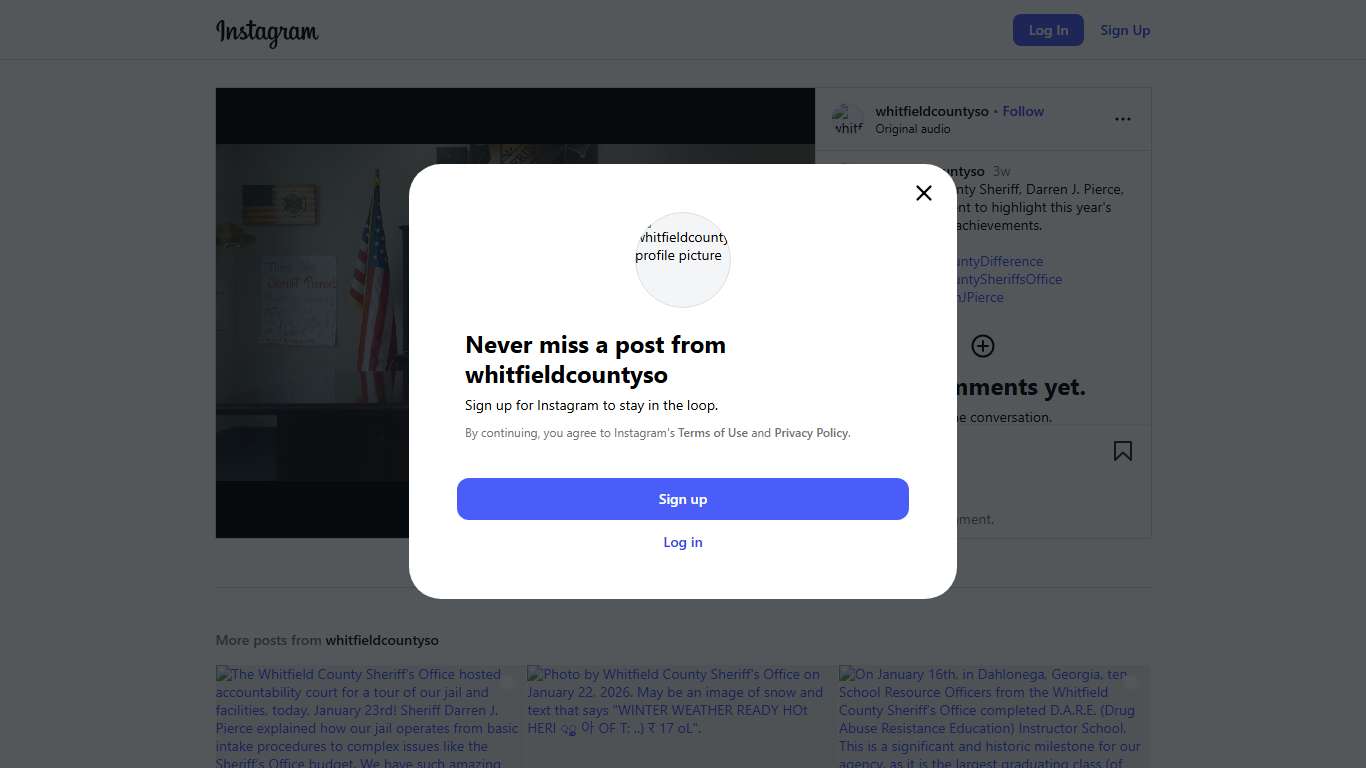Image resolution: width=1366 pixels, height=768 pixels.
Task: Follow the whitfieldcountyso account
Action: pyautogui.click(x=1023, y=111)
